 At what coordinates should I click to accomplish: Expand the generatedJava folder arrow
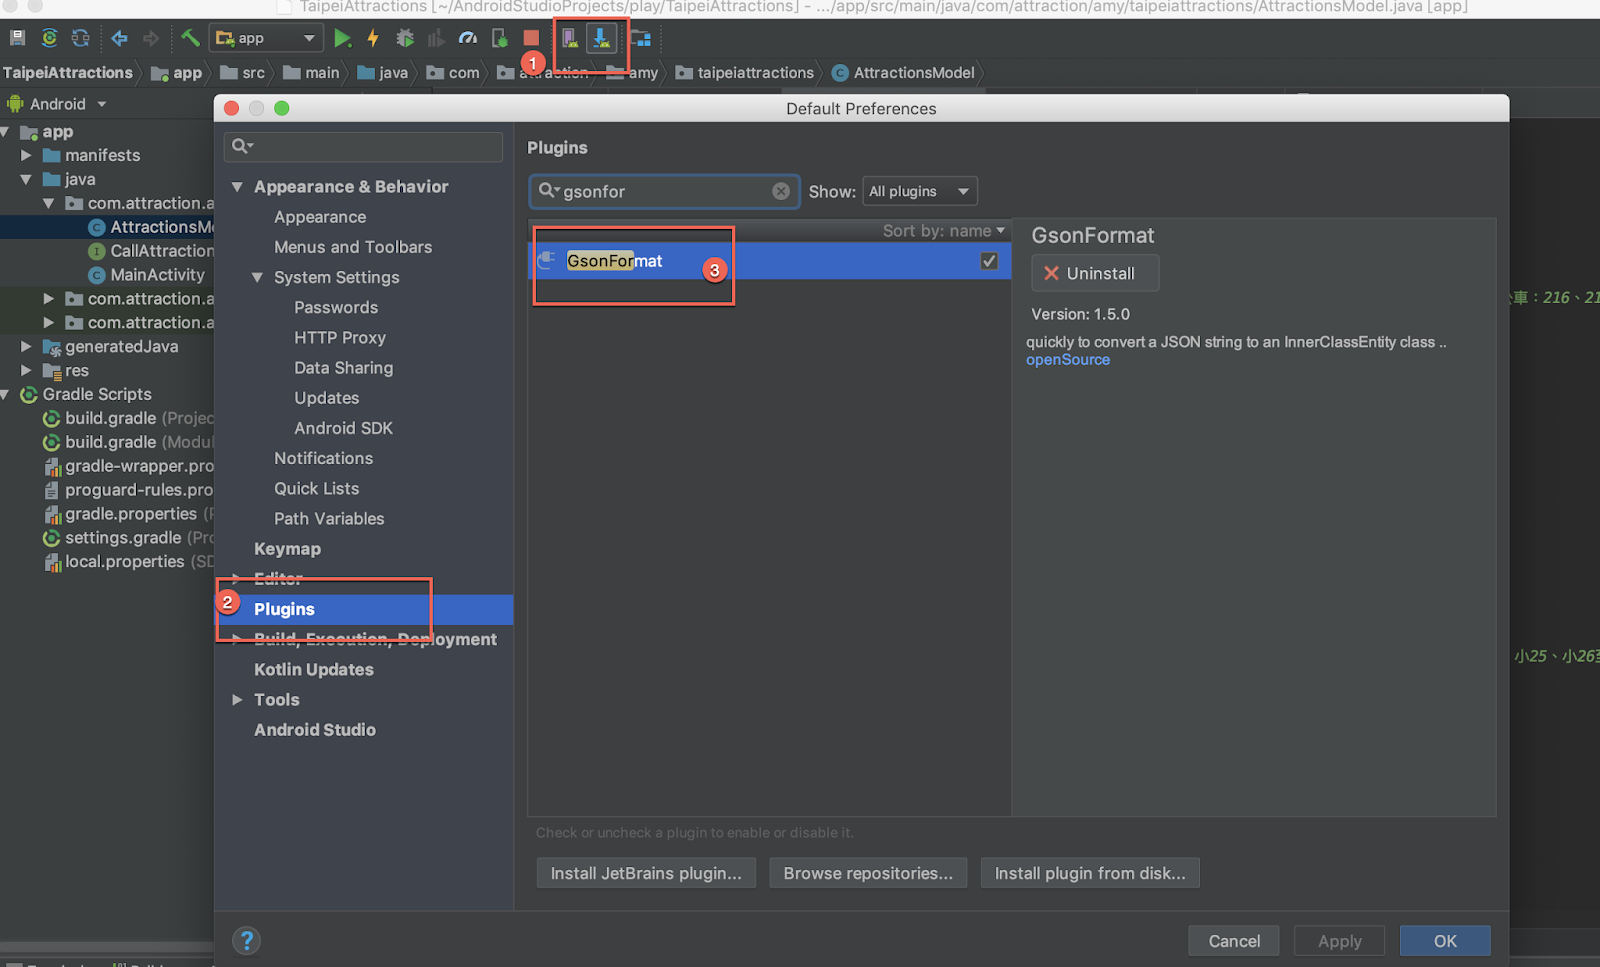pos(26,347)
